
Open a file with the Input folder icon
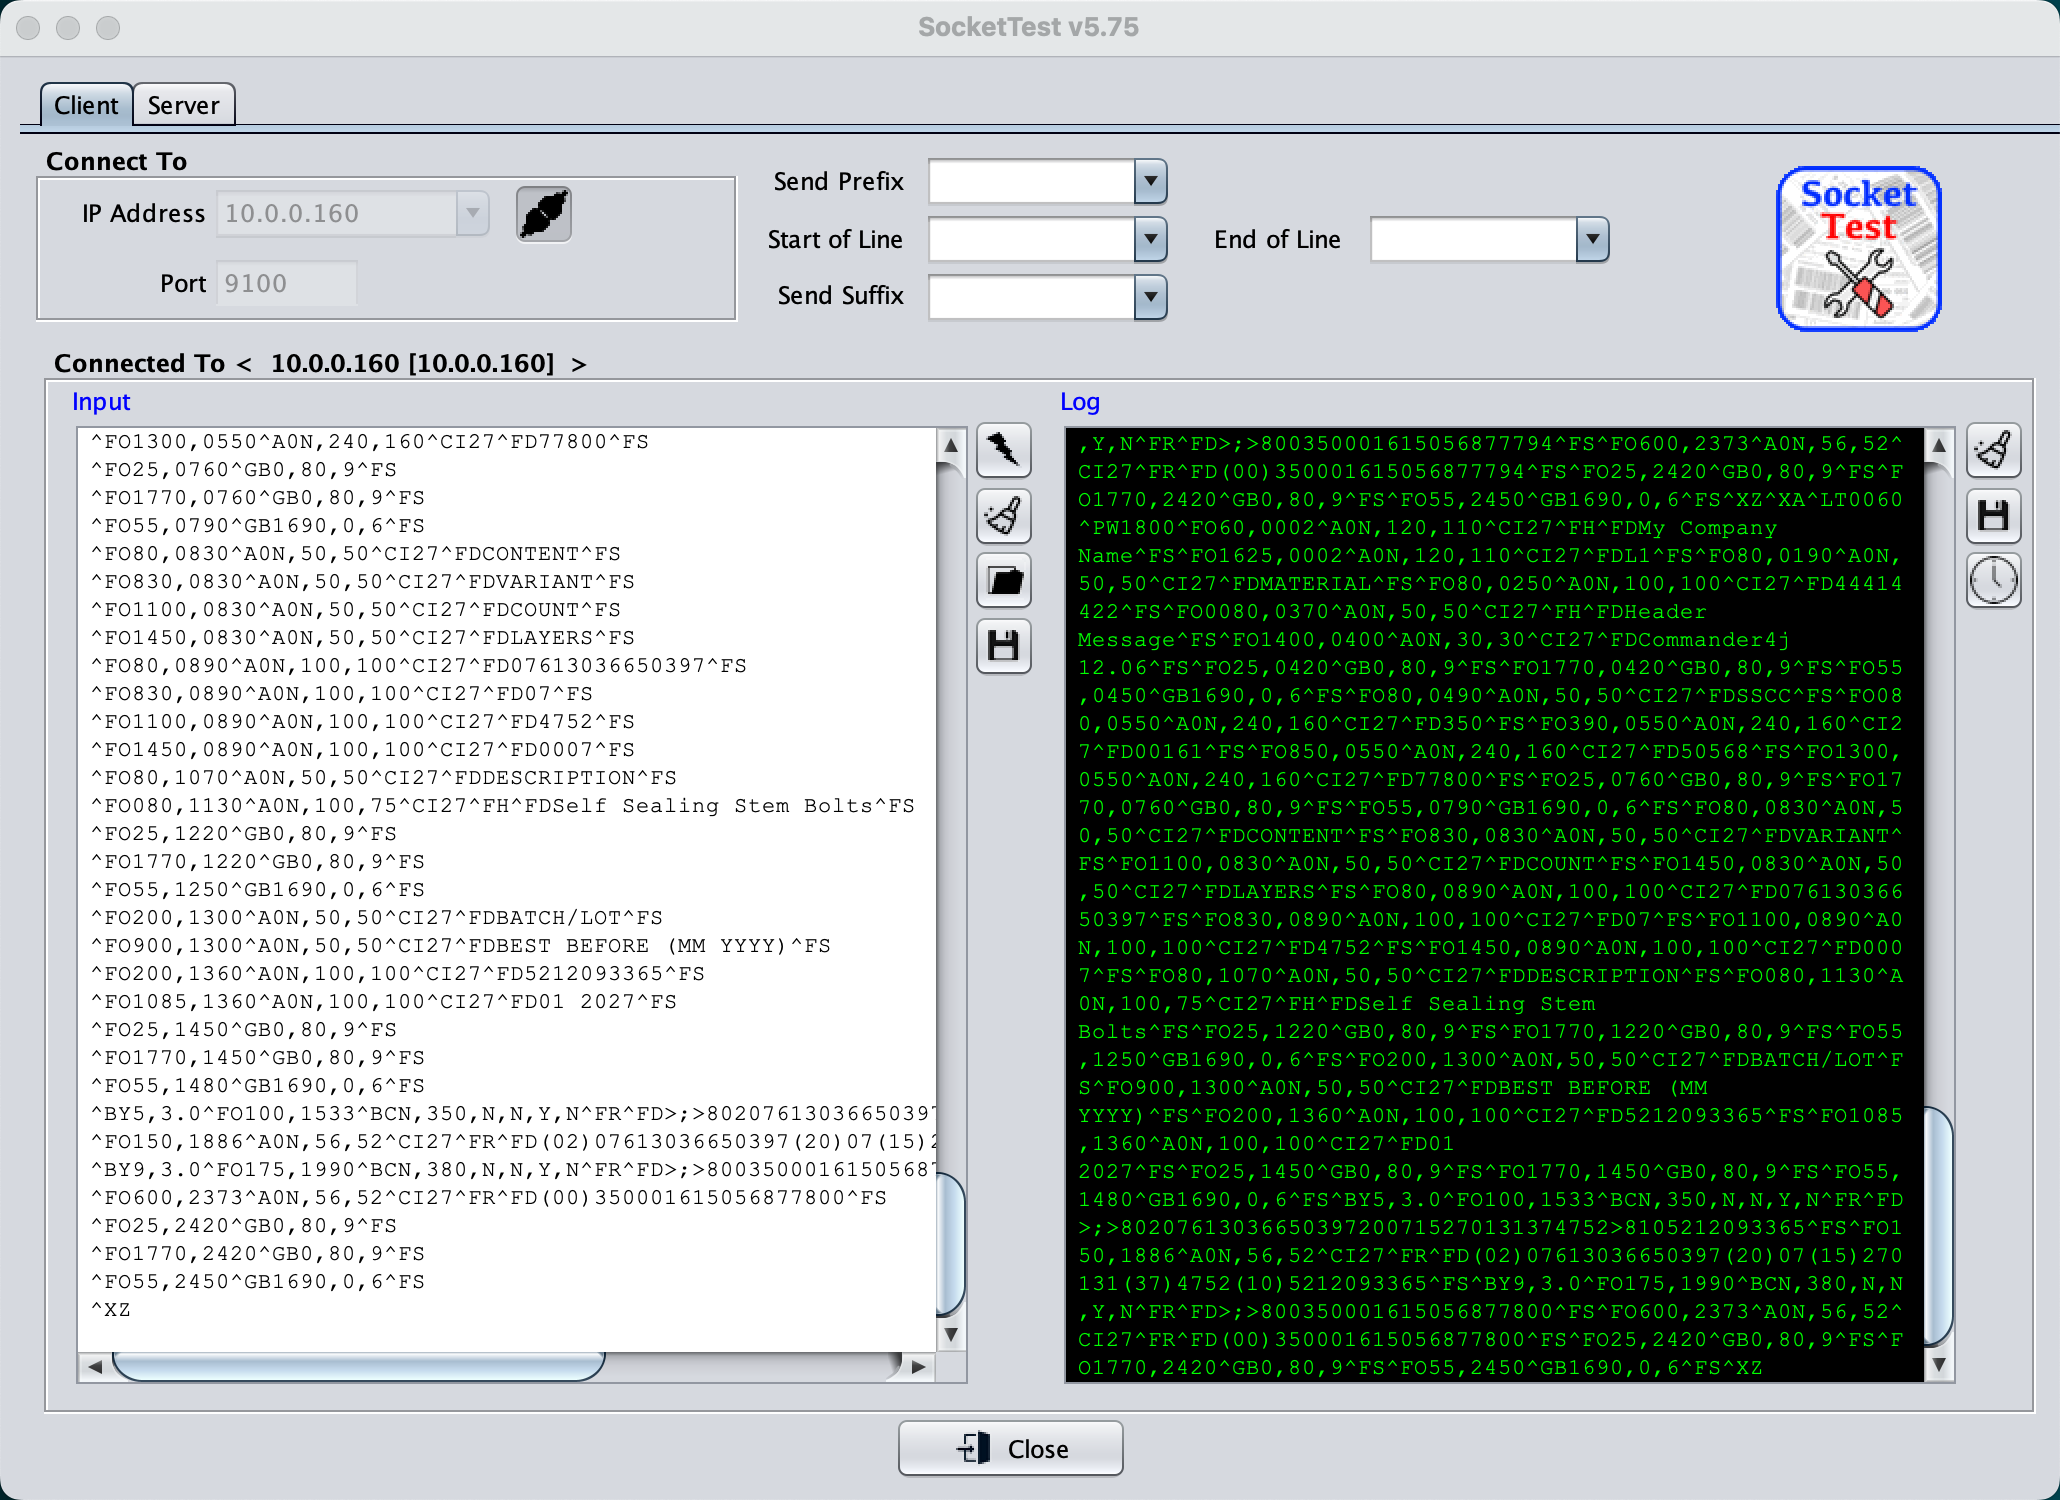[x=1003, y=581]
